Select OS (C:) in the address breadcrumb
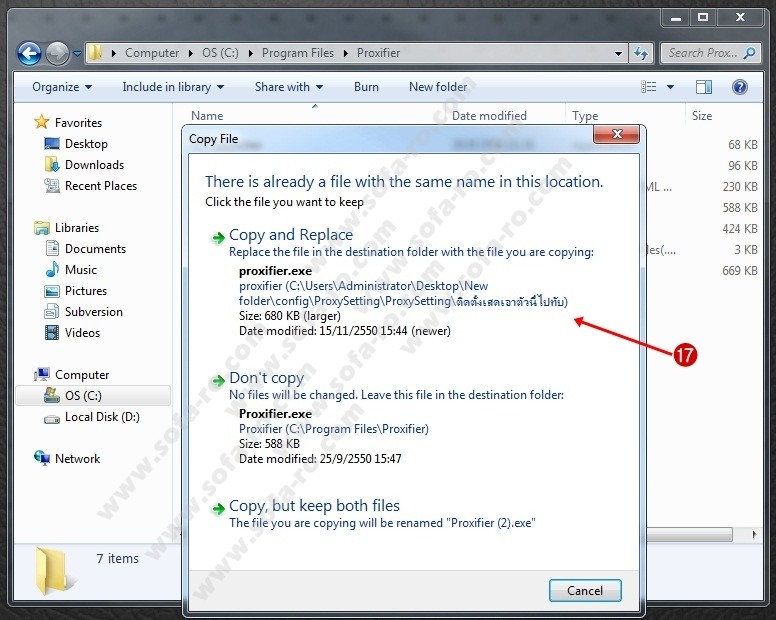Screen dimensions: 776x620 pyautogui.click(x=220, y=53)
